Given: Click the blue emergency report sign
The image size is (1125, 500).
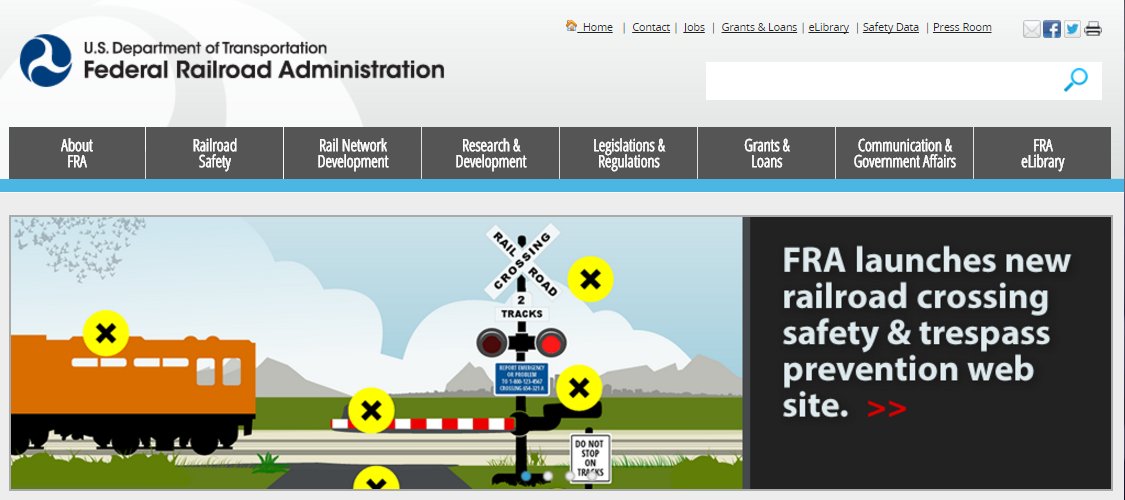Looking at the screenshot, I should (x=522, y=379).
